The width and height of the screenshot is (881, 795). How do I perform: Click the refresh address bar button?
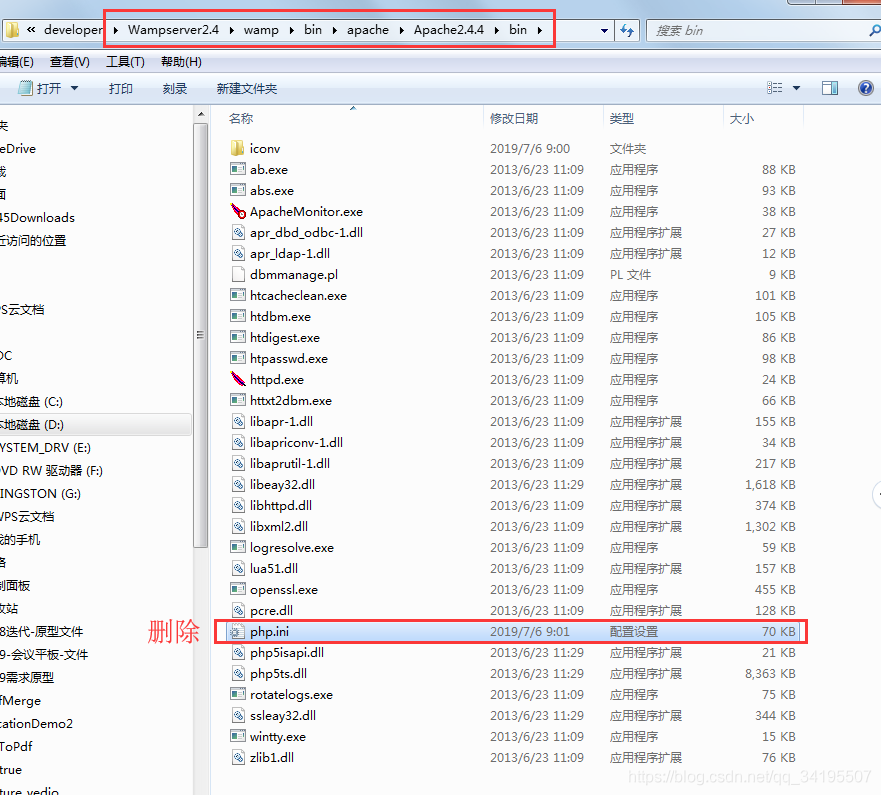point(627,30)
